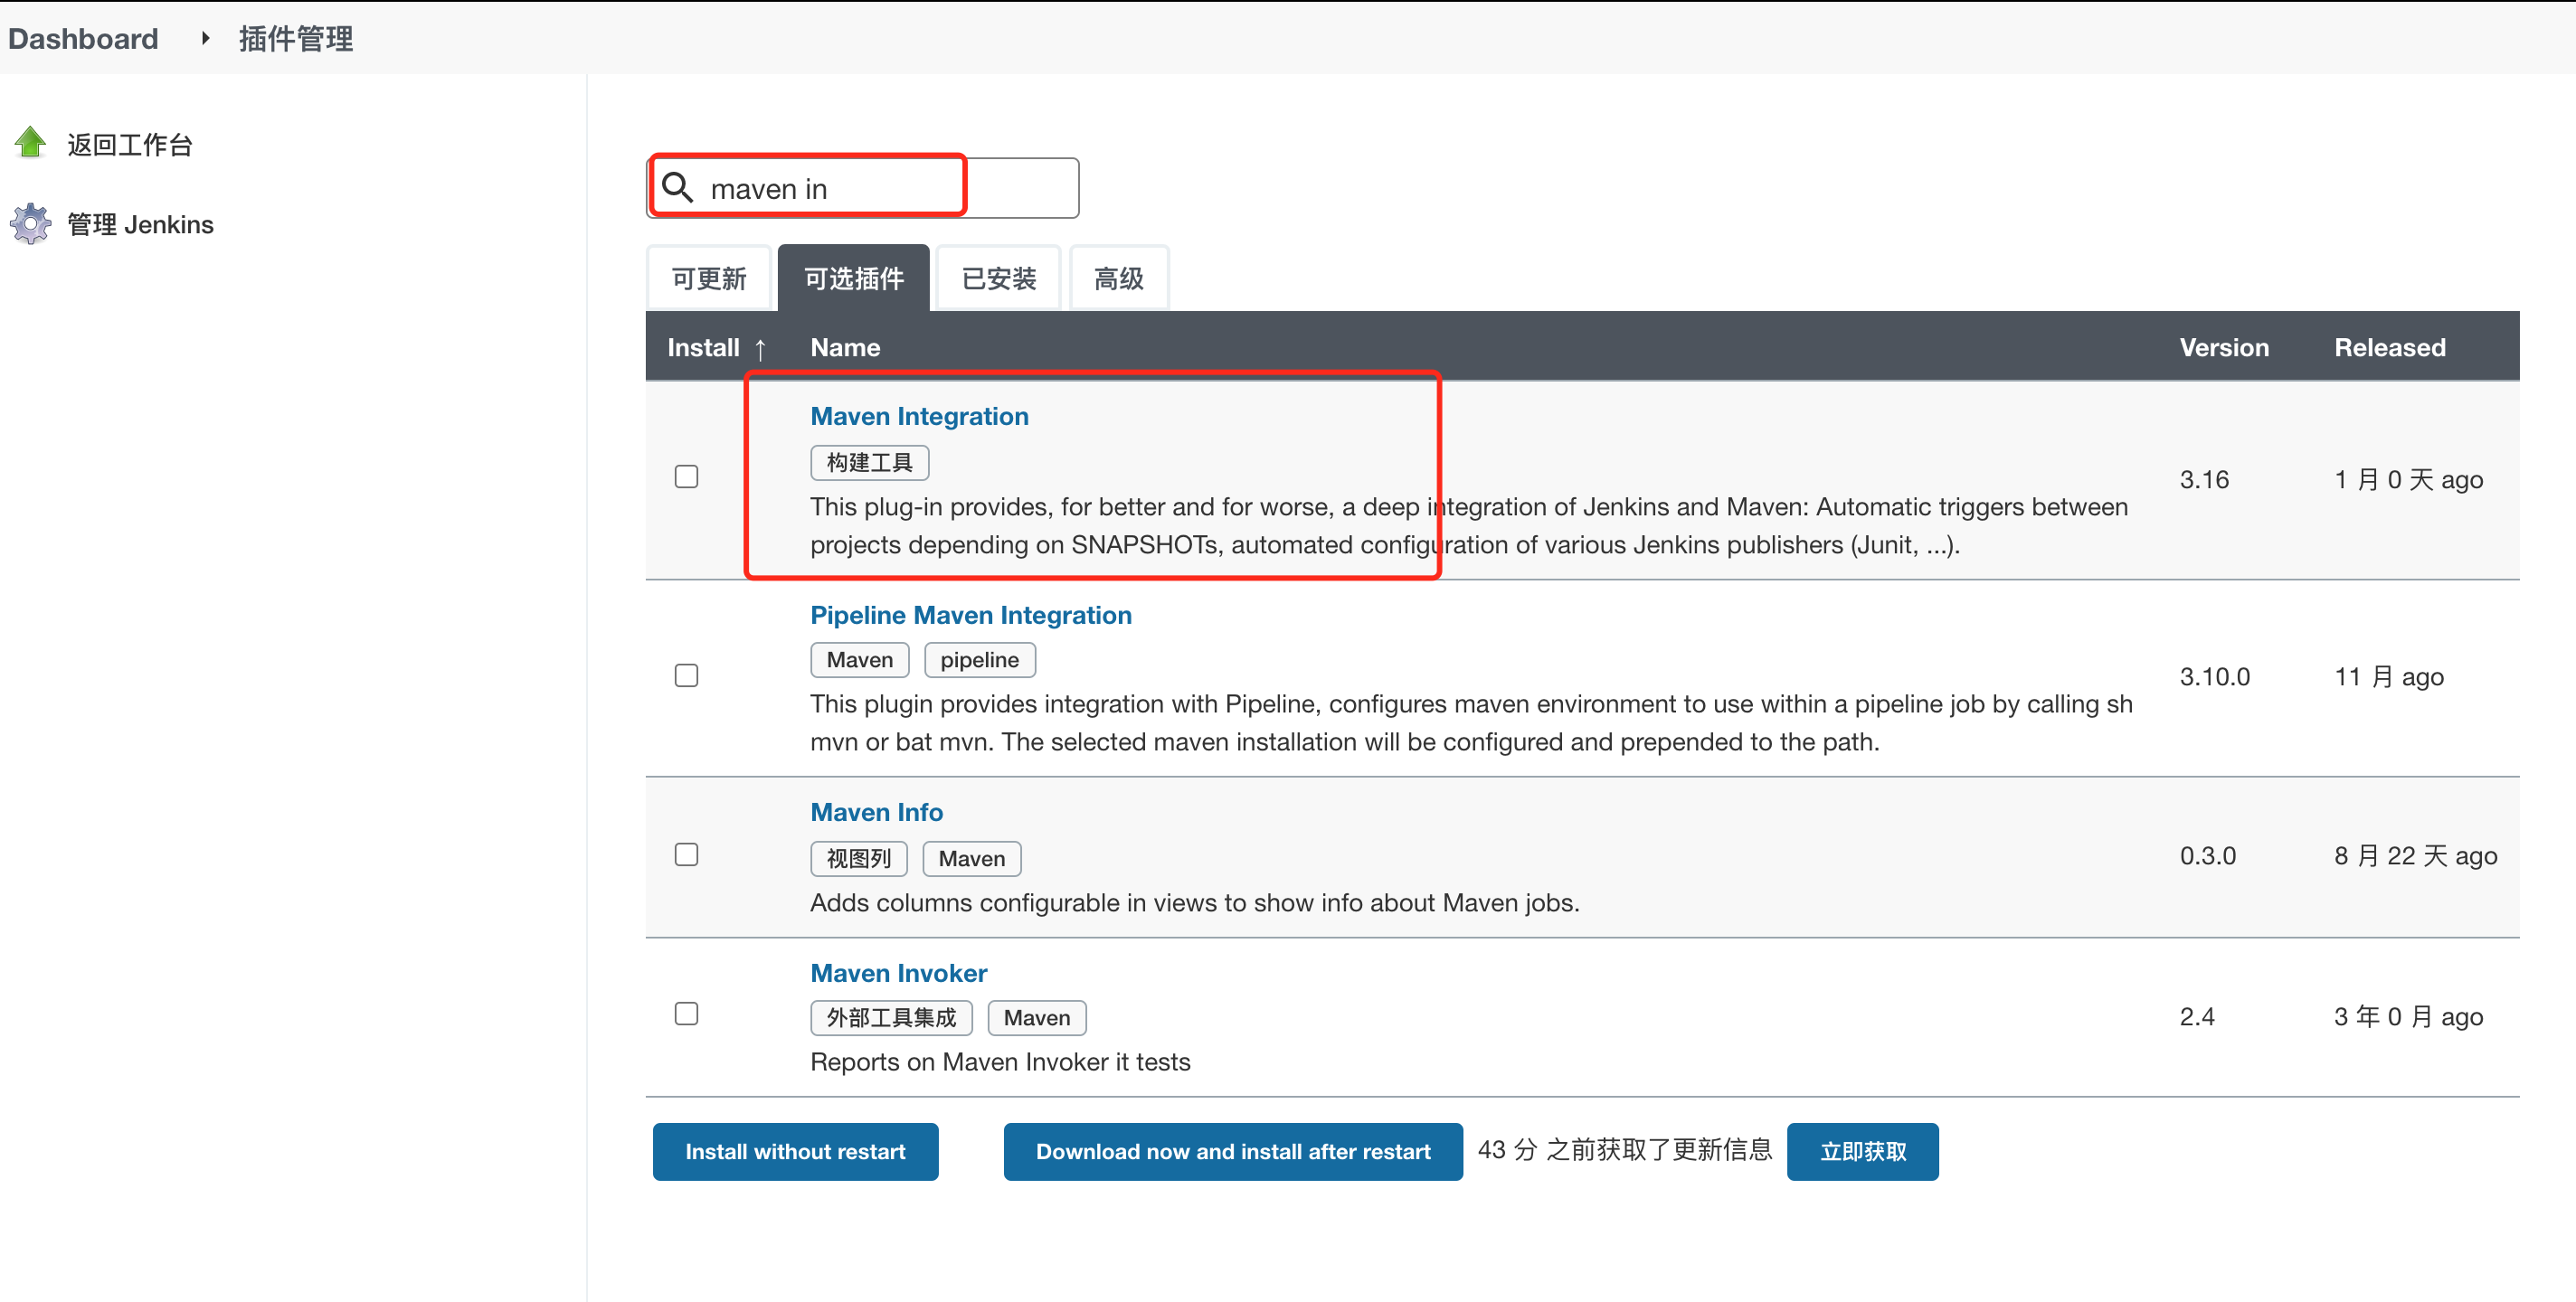Check the Maven Integration checkbox
Viewport: 2576px width, 1302px height.
[x=686, y=477]
